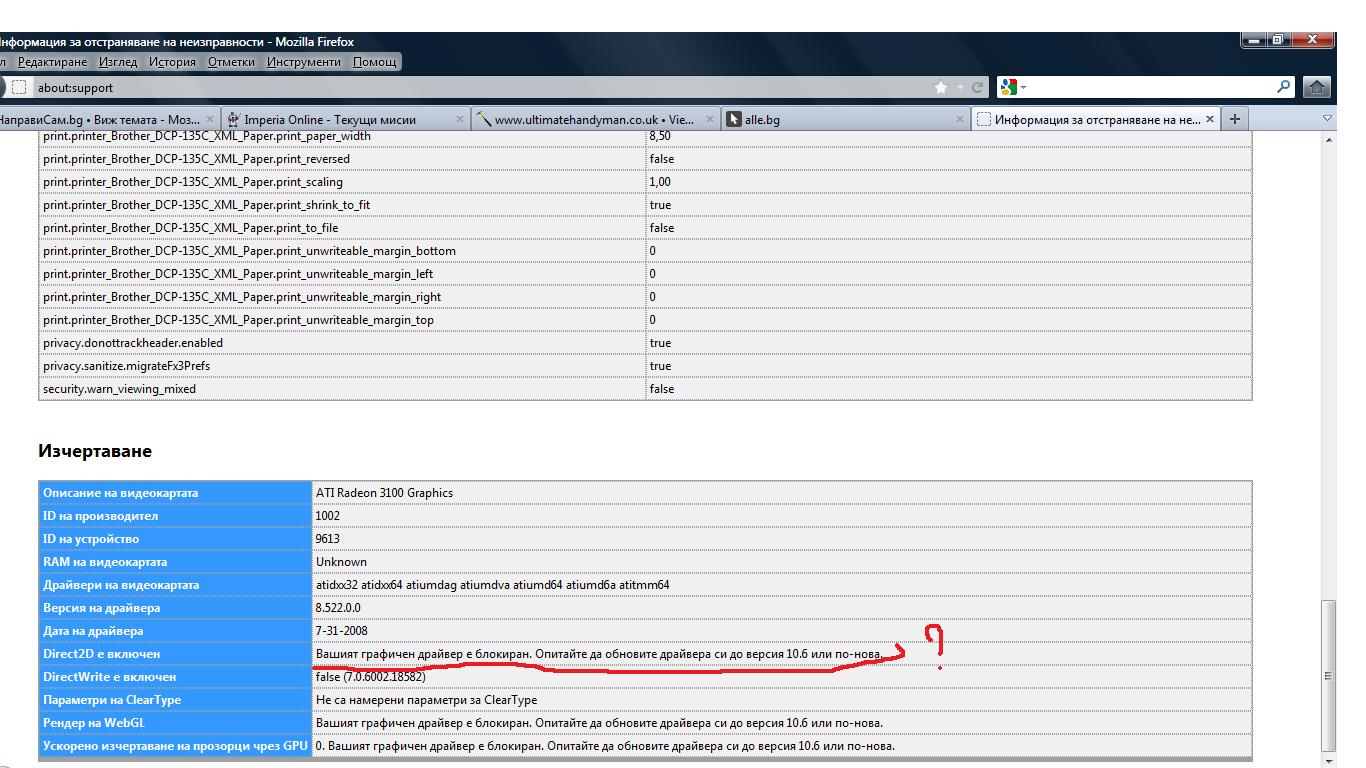This screenshot has width=1366, height=768.
Task: Reload the page with the refresh icon
Action: (977, 88)
